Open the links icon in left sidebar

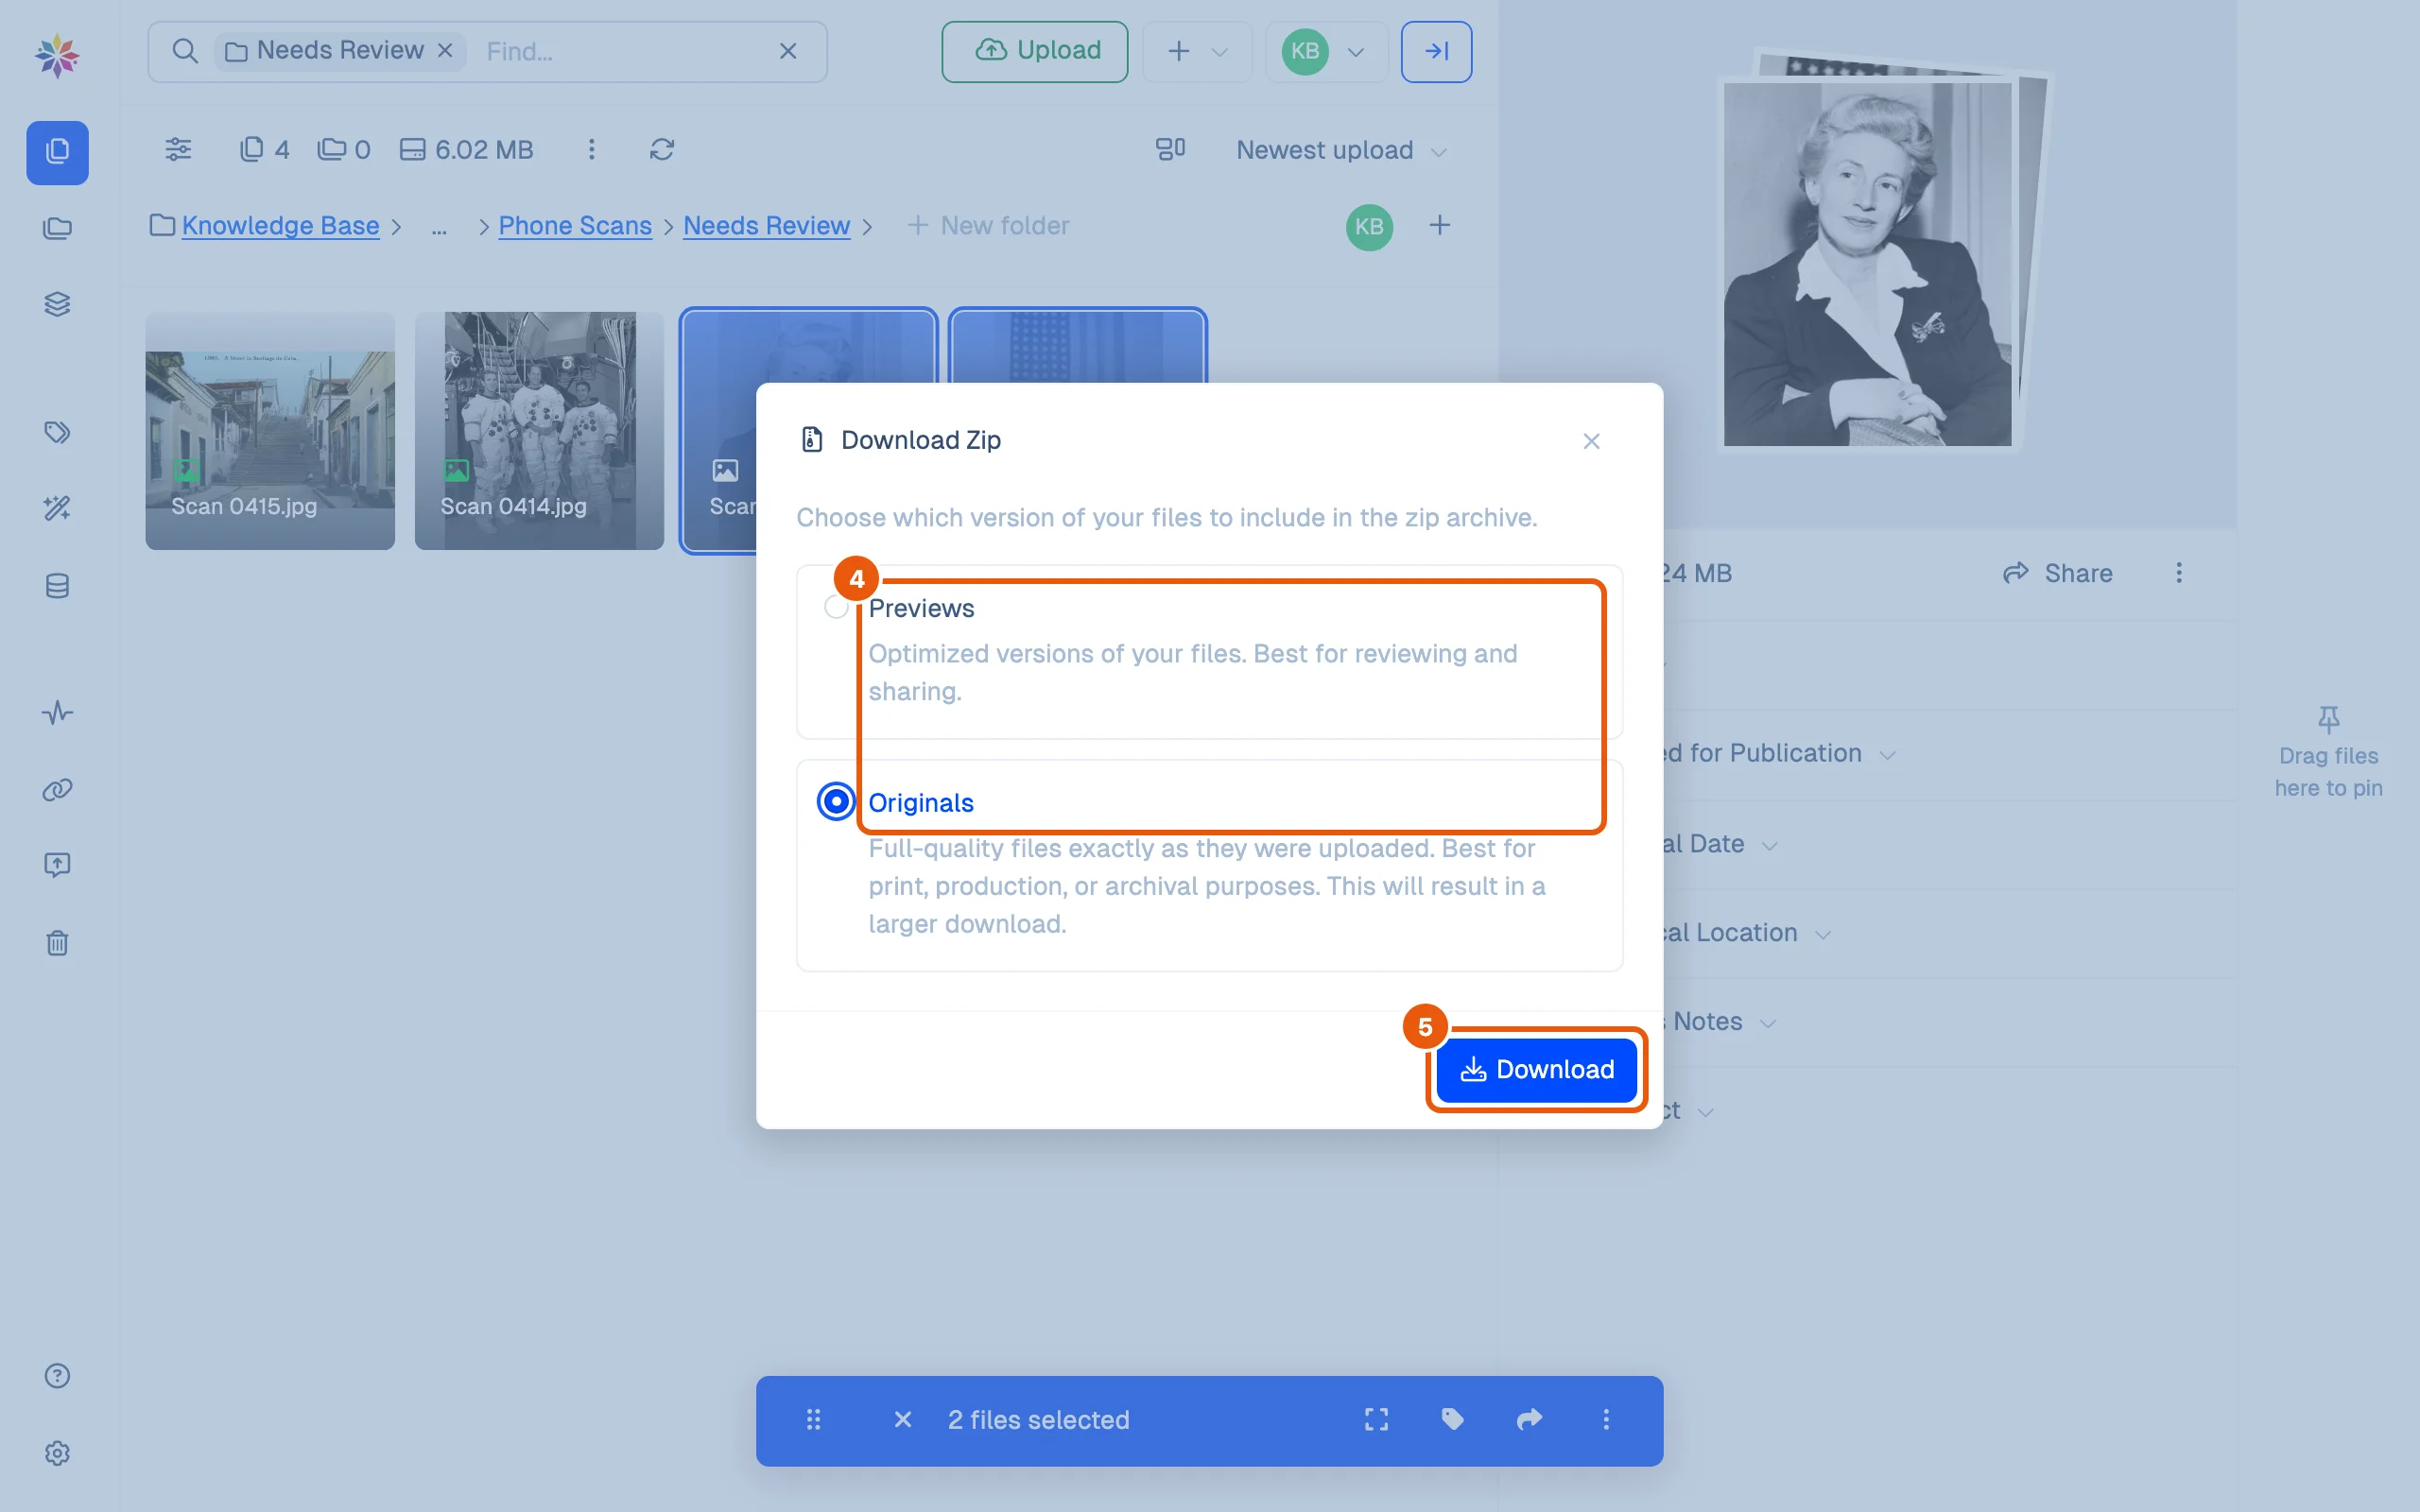pyautogui.click(x=57, y=790)
